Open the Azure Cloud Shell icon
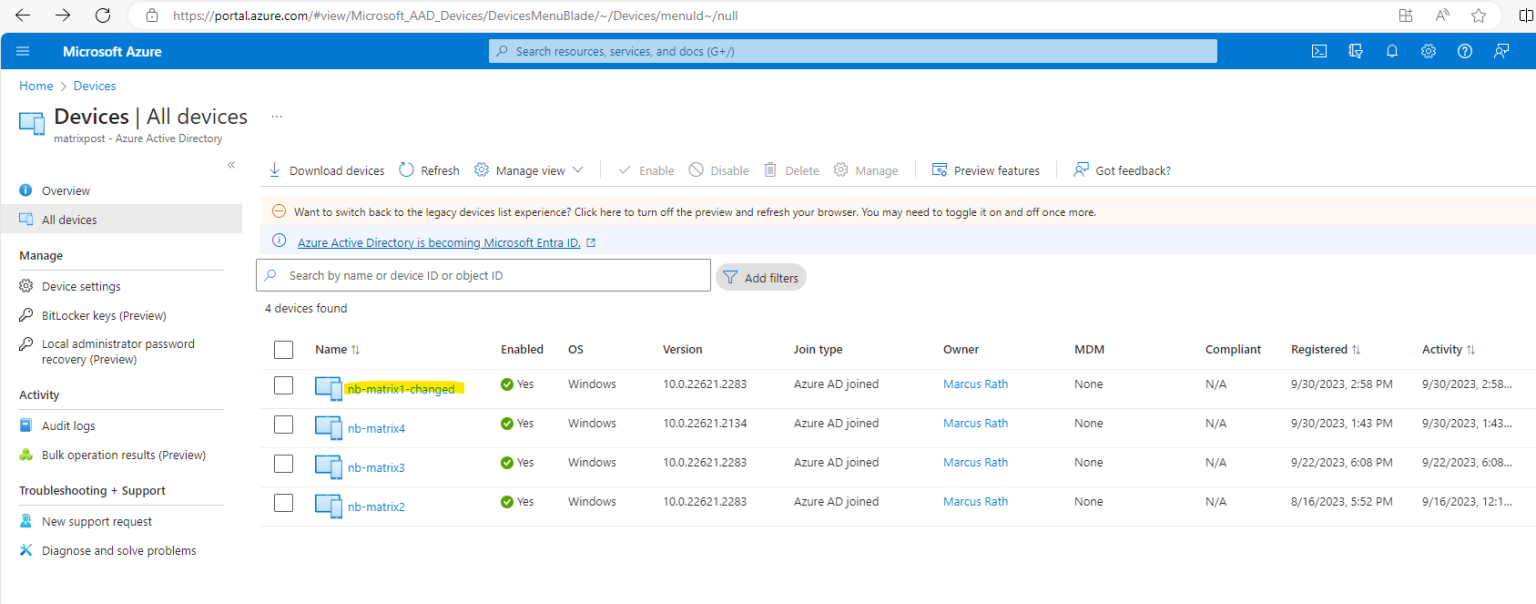This screenshot has width=1536, height=604. [x=1319, y=51]
